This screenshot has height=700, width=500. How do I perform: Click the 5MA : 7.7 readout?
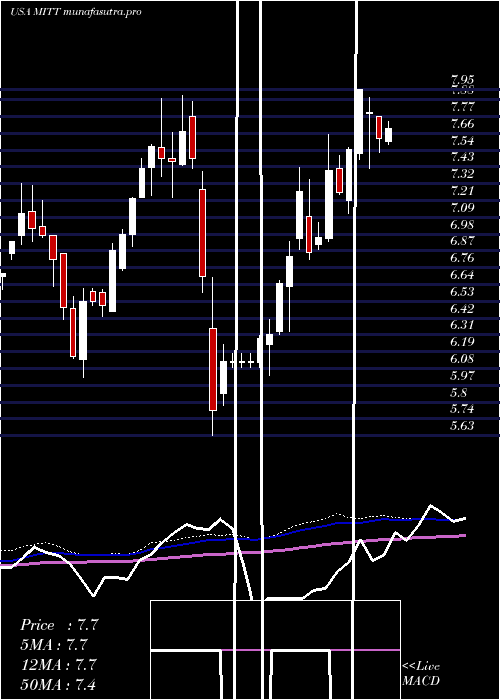tap(53, 645)
